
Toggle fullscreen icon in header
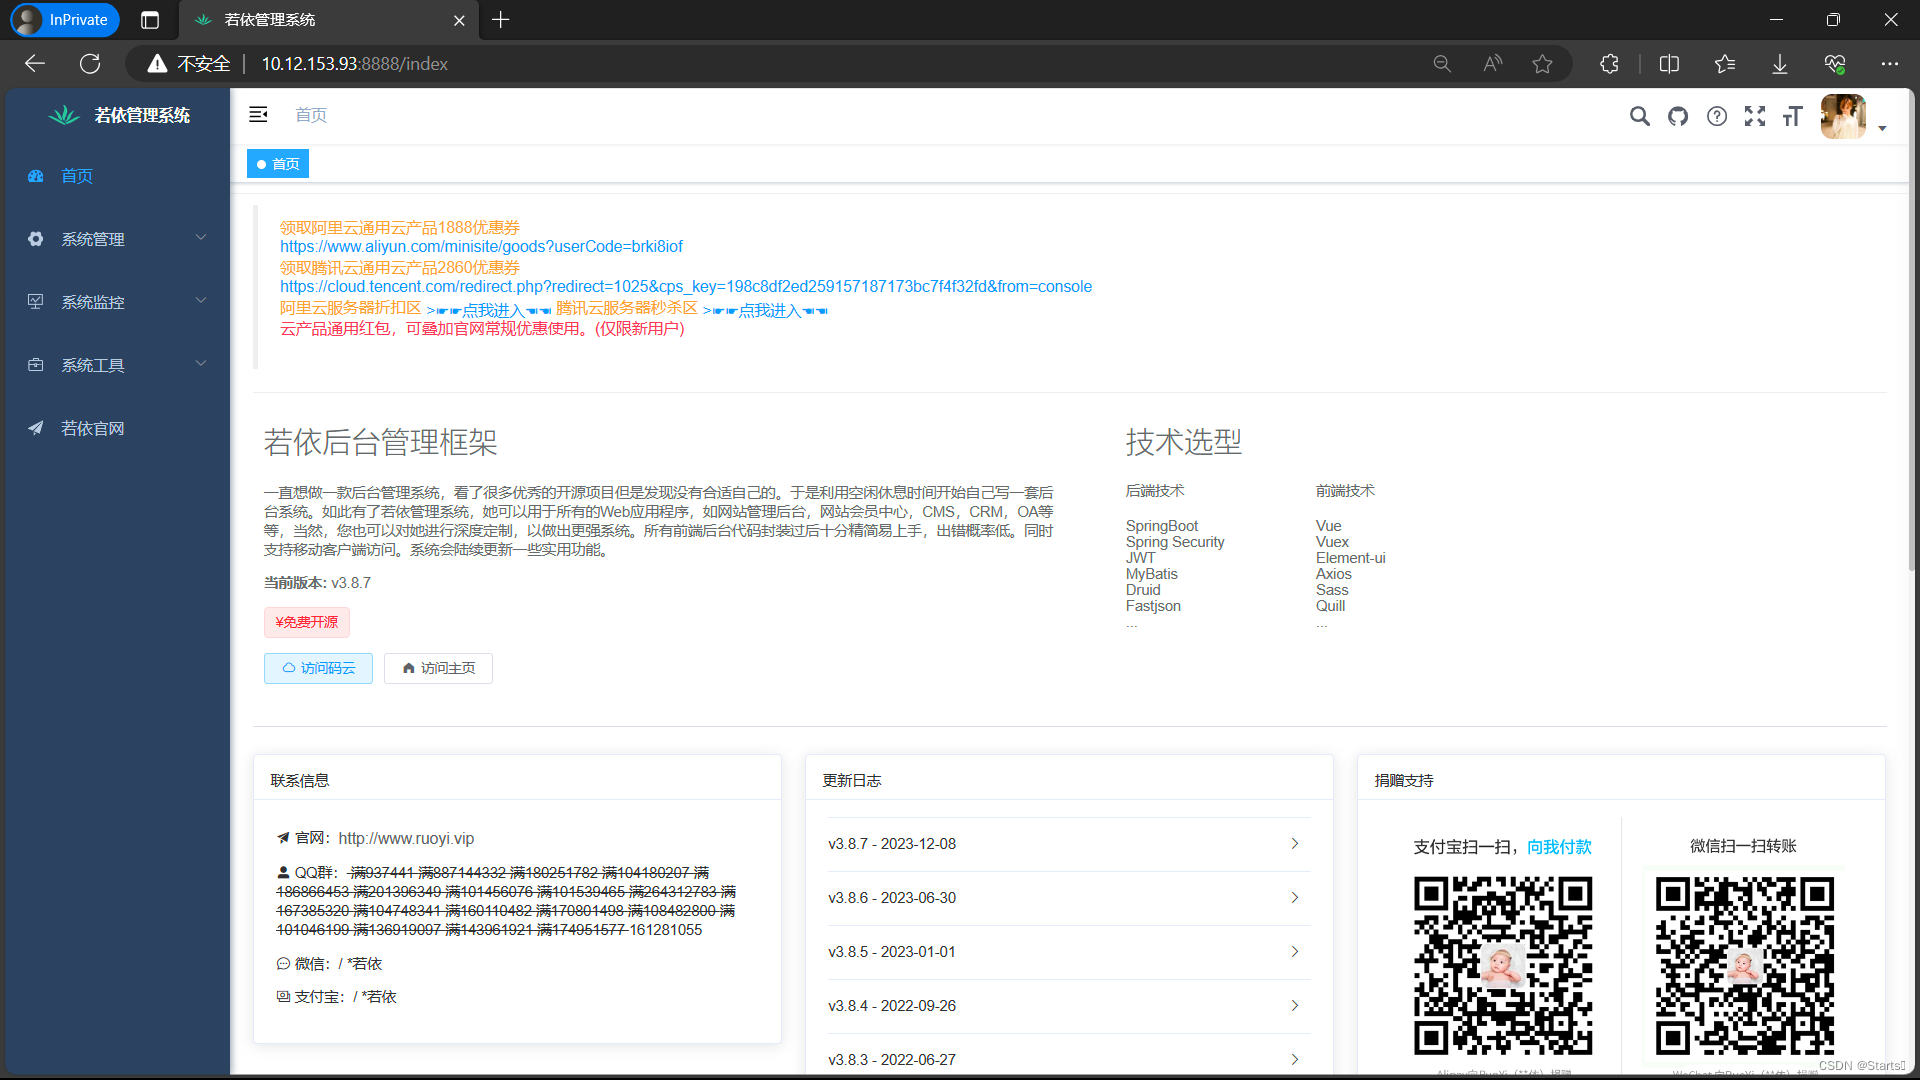(1755, 116)
